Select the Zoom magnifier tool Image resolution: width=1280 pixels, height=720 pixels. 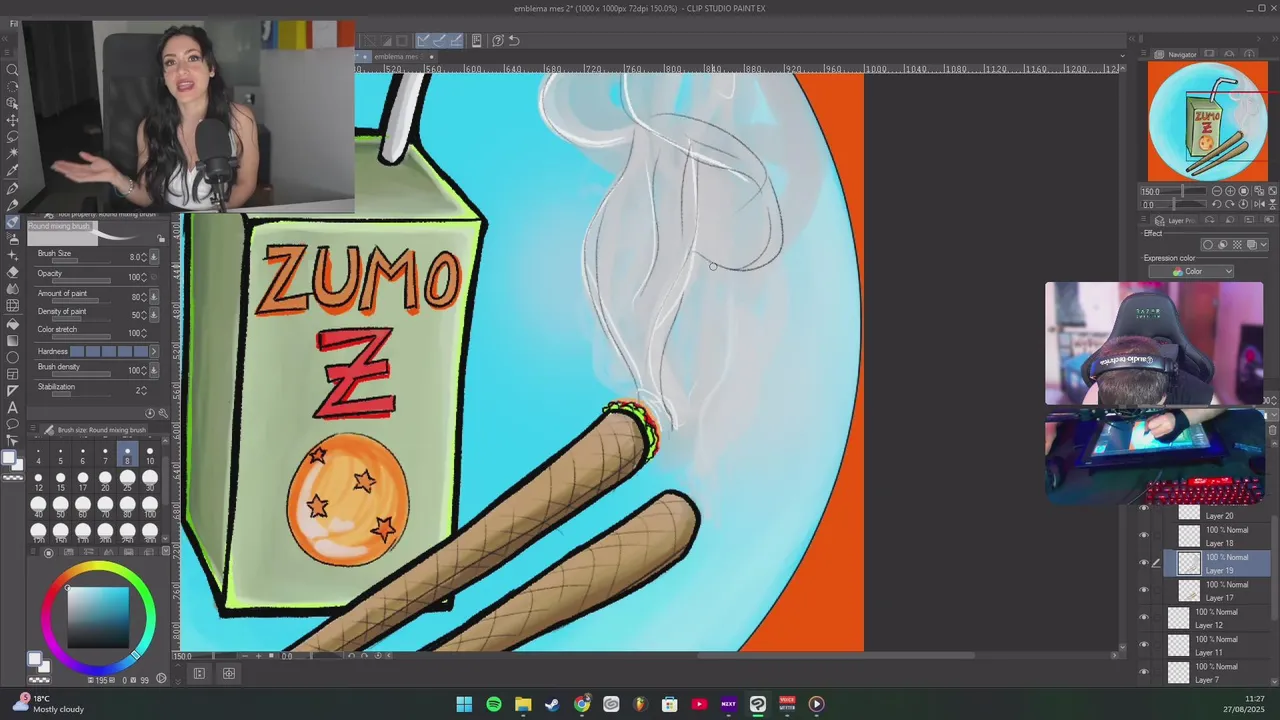[x=12, y=70]
